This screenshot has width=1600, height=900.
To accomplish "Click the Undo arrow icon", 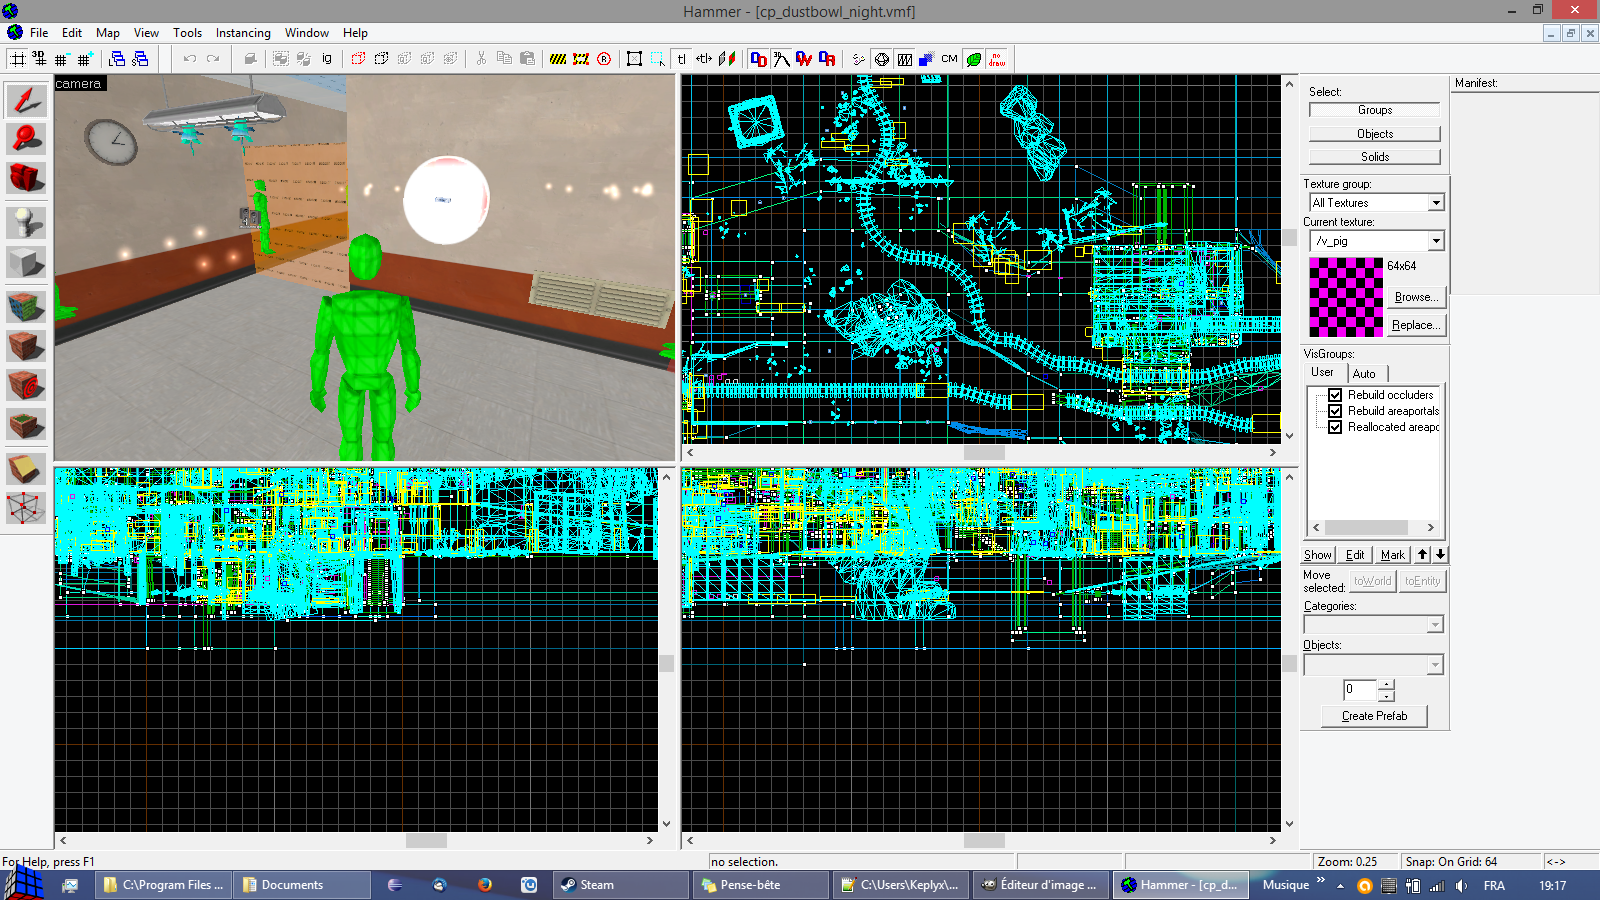I will click(189, 59).
